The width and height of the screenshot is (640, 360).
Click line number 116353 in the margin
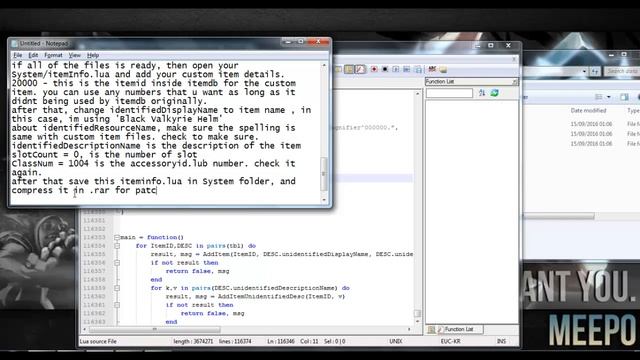tap(94, 237)
